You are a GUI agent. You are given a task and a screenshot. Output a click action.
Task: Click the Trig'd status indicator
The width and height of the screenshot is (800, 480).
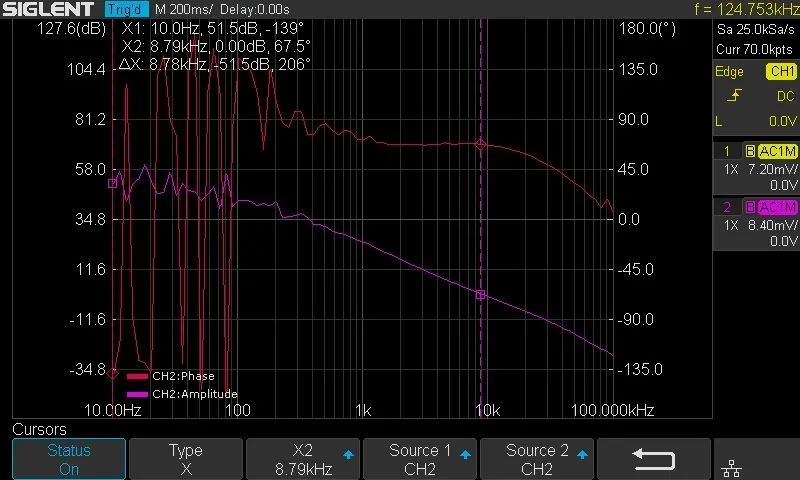tap(127, 9)
